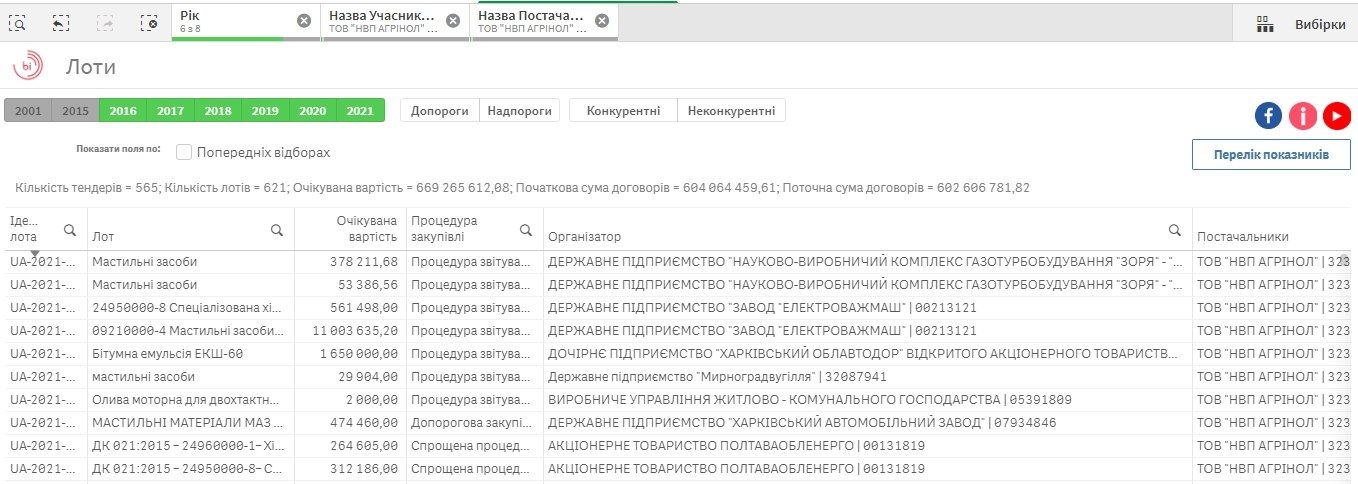Select the Бітумна емульсія ЕКШ-60 lot
This screenshot has width=1358, height=484.
(191, 354)
